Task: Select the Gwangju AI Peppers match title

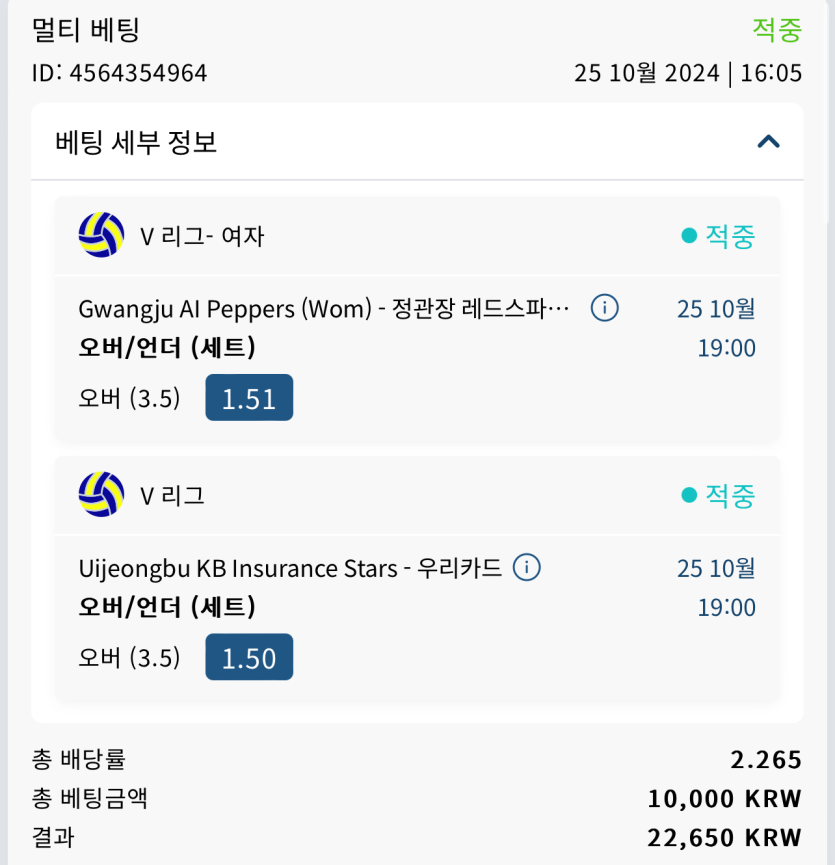Action: tap(324, 309)
